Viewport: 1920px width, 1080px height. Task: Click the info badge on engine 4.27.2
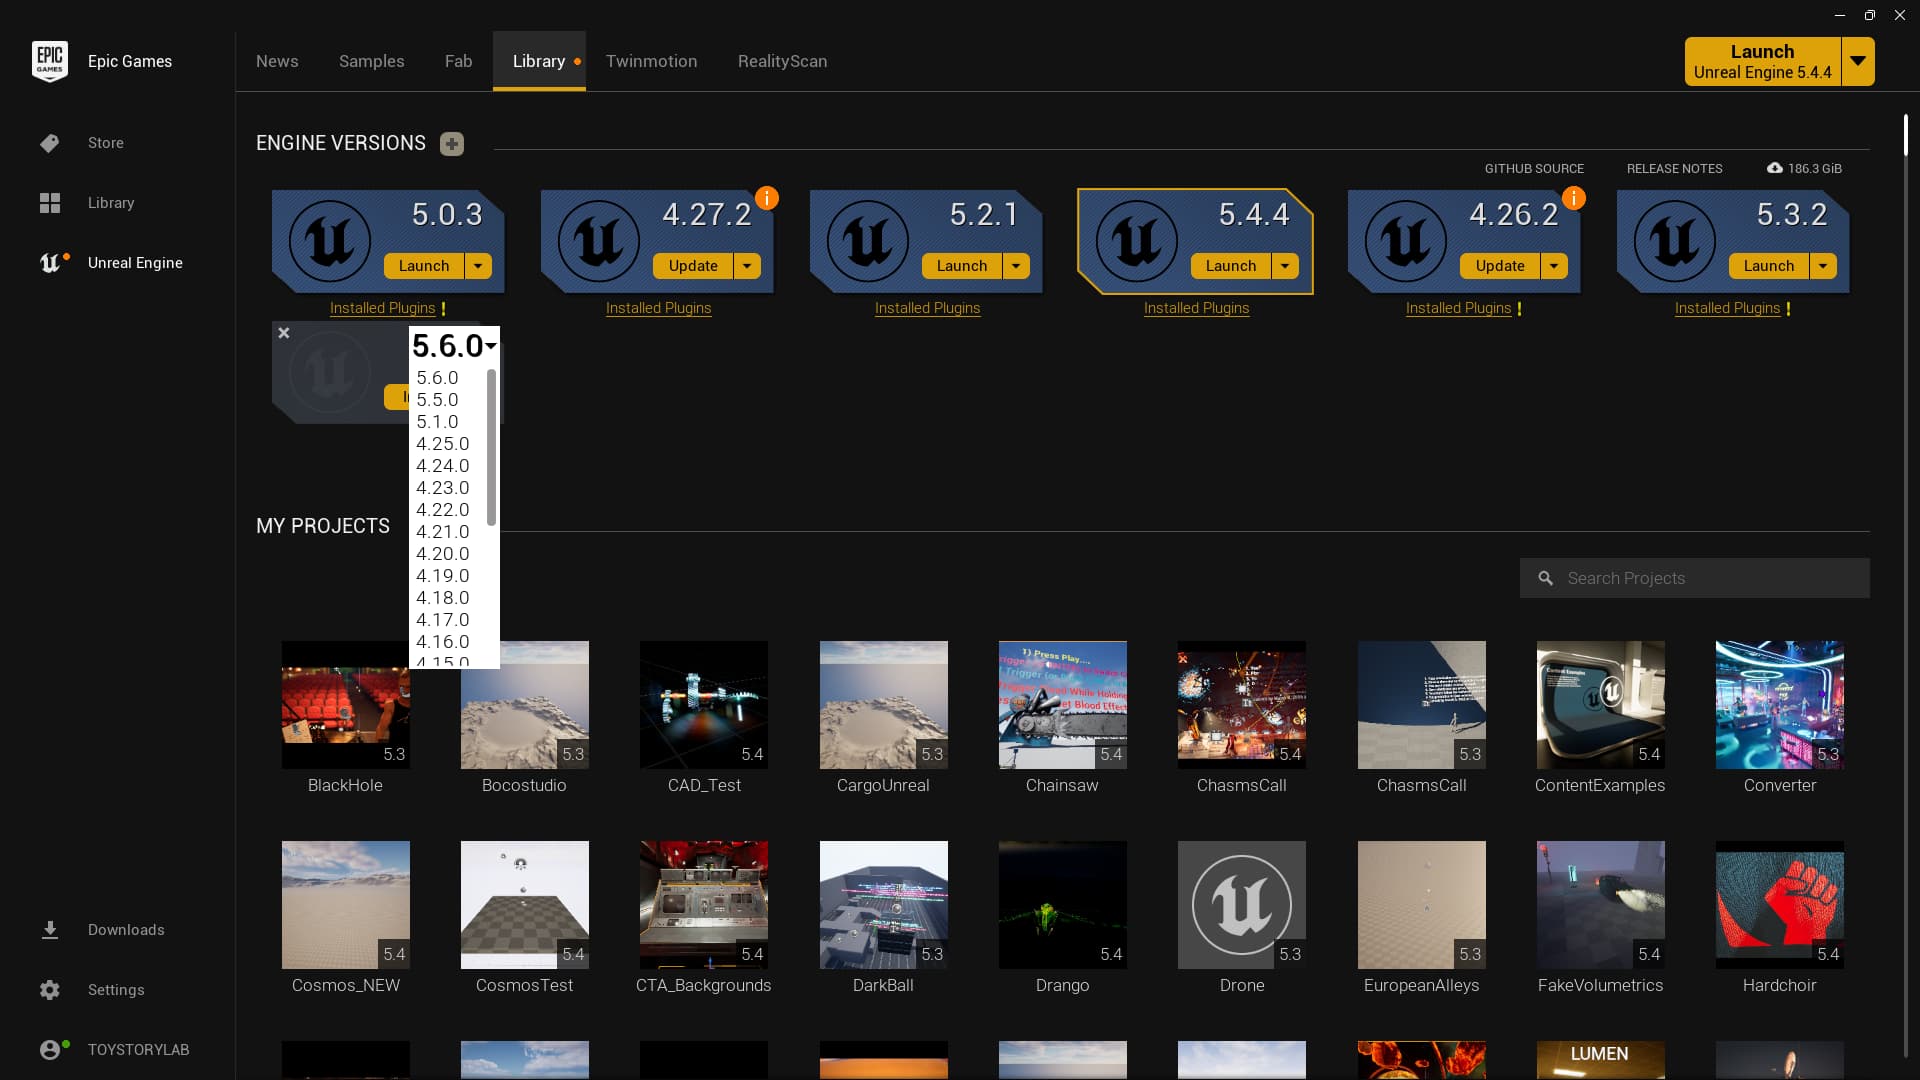[x=767, y=198]
